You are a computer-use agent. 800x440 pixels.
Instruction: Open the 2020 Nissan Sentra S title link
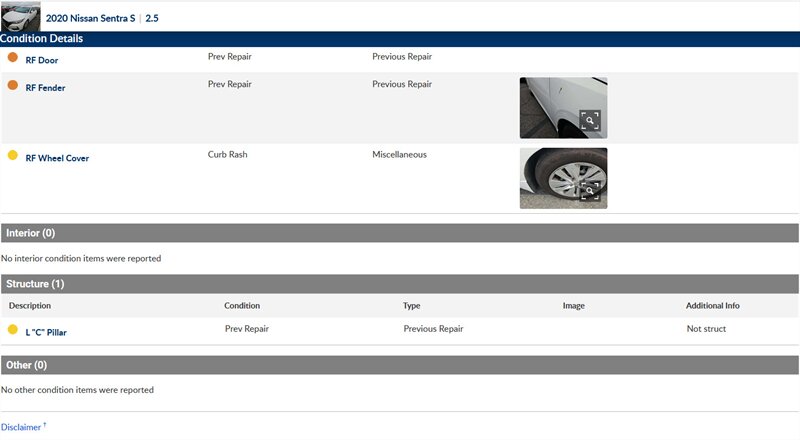90,18
